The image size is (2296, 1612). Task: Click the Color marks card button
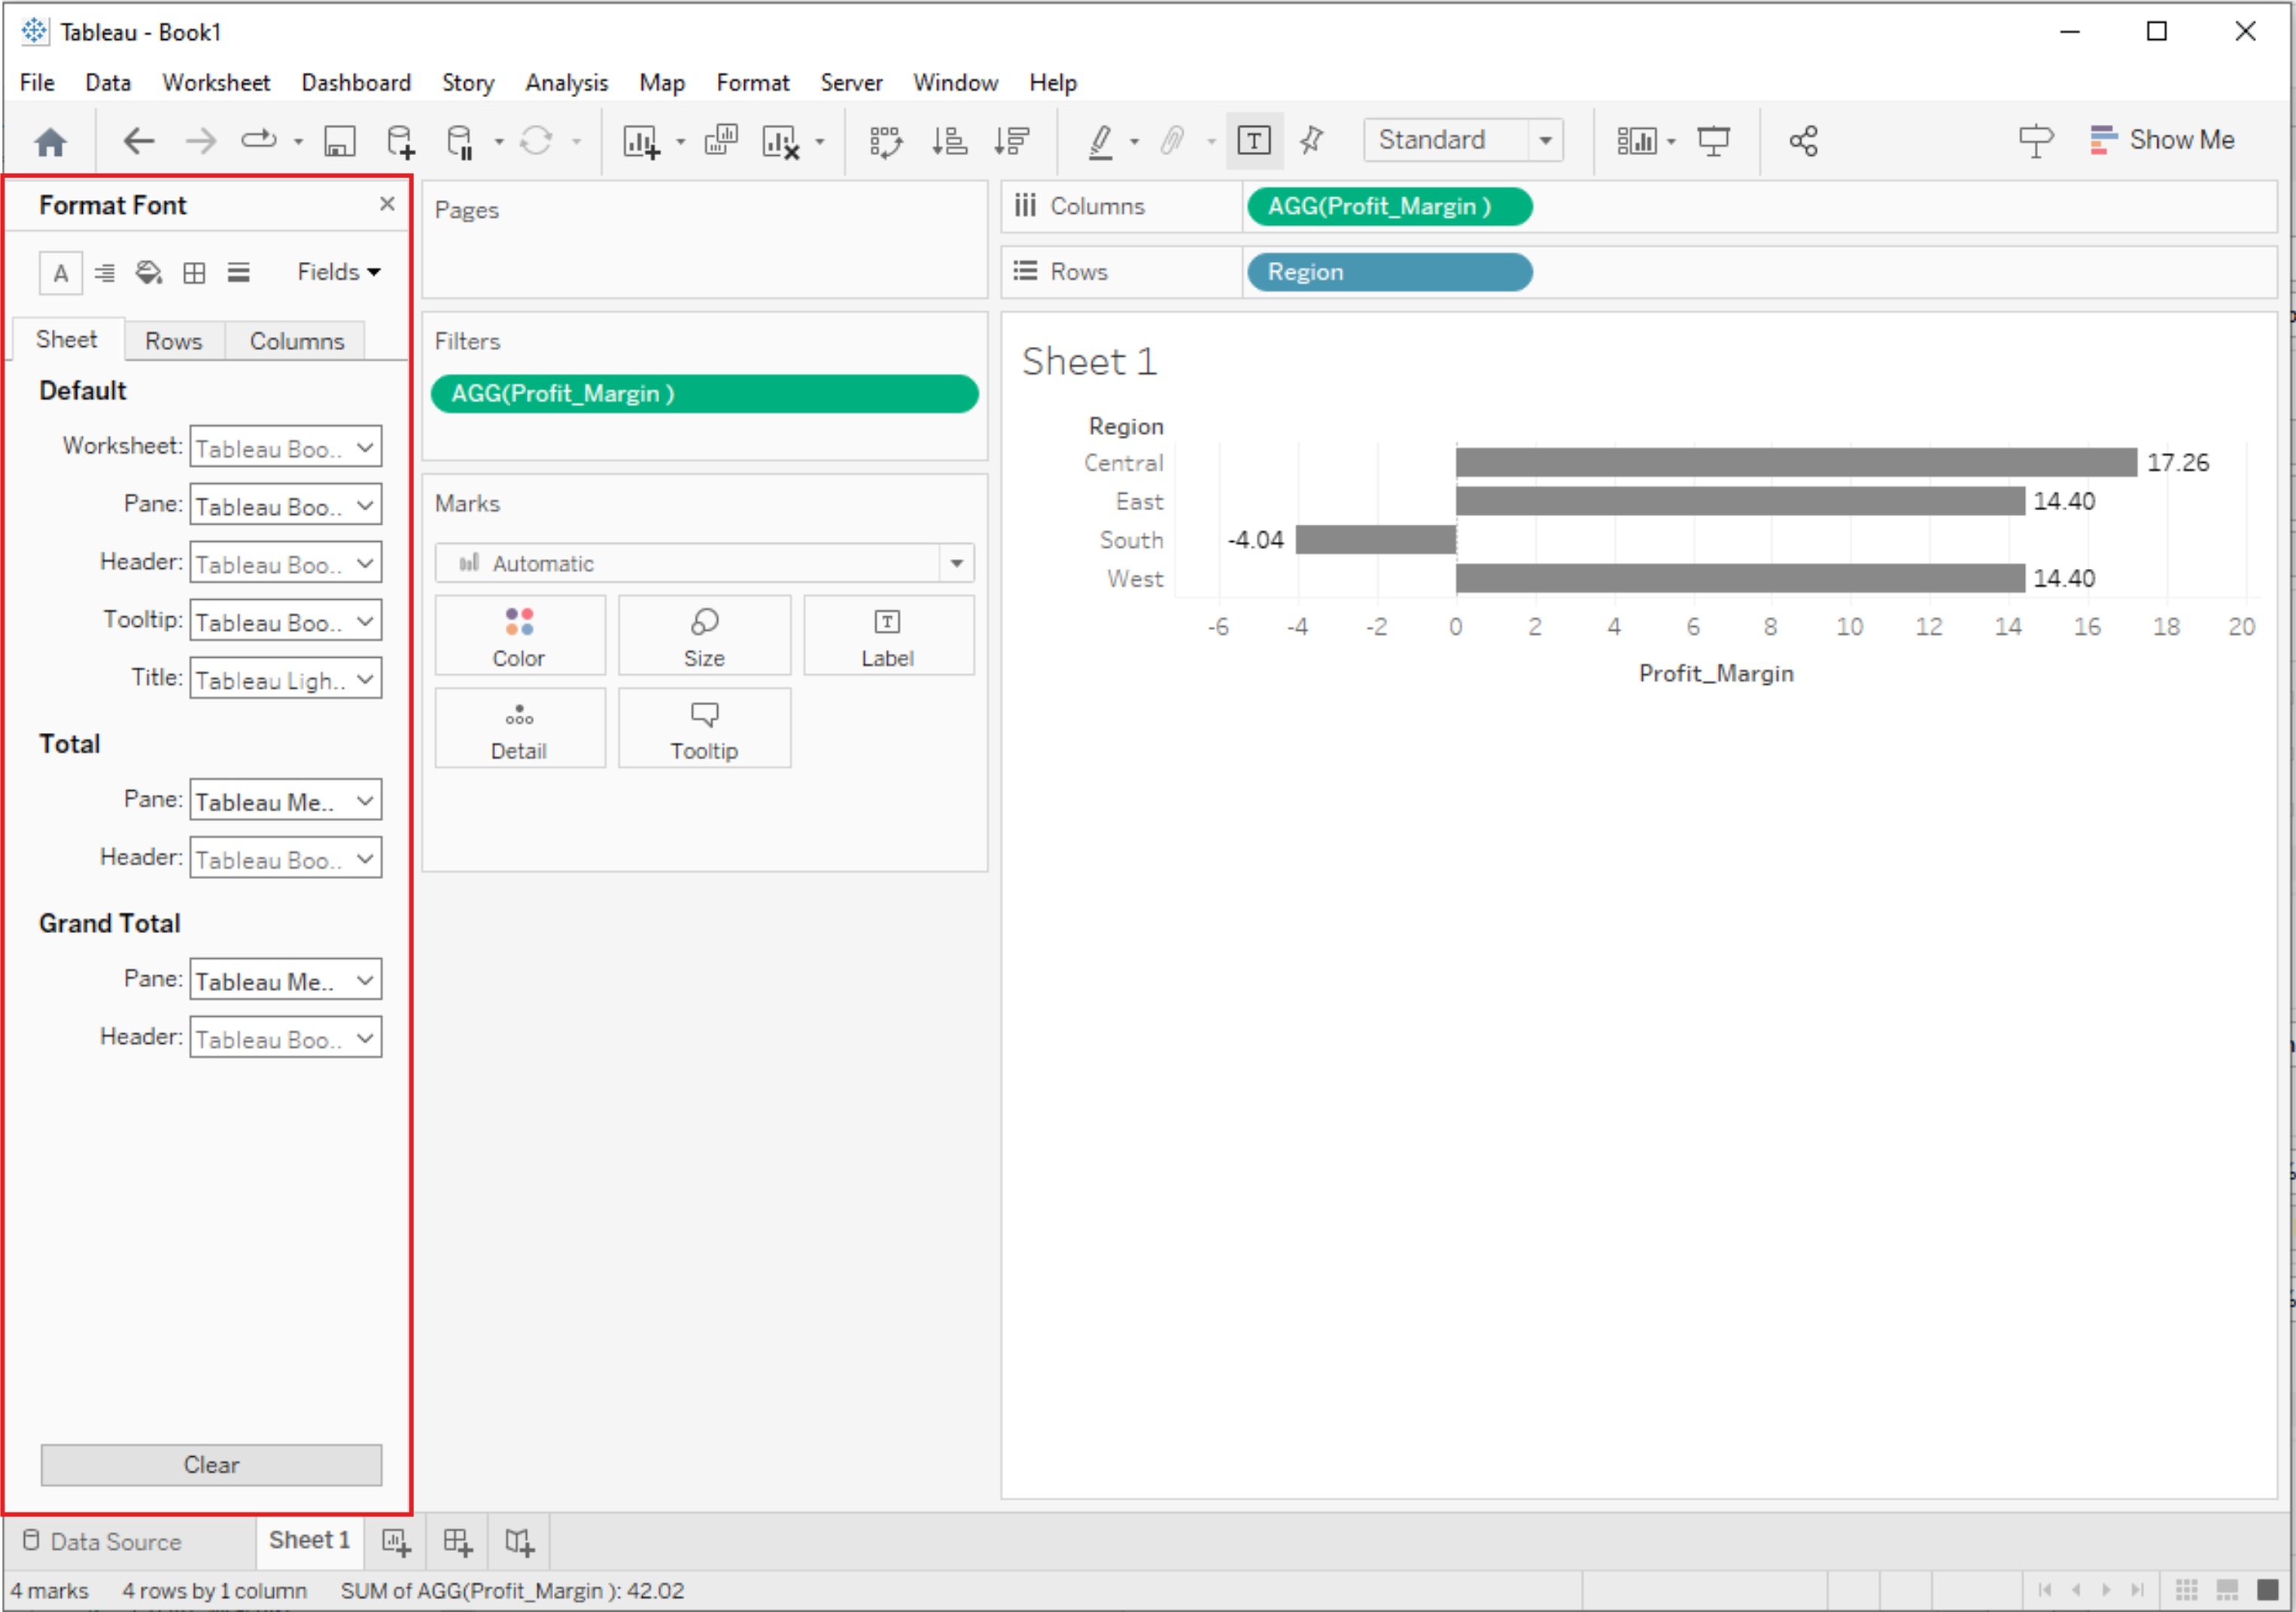click(519, 636)
